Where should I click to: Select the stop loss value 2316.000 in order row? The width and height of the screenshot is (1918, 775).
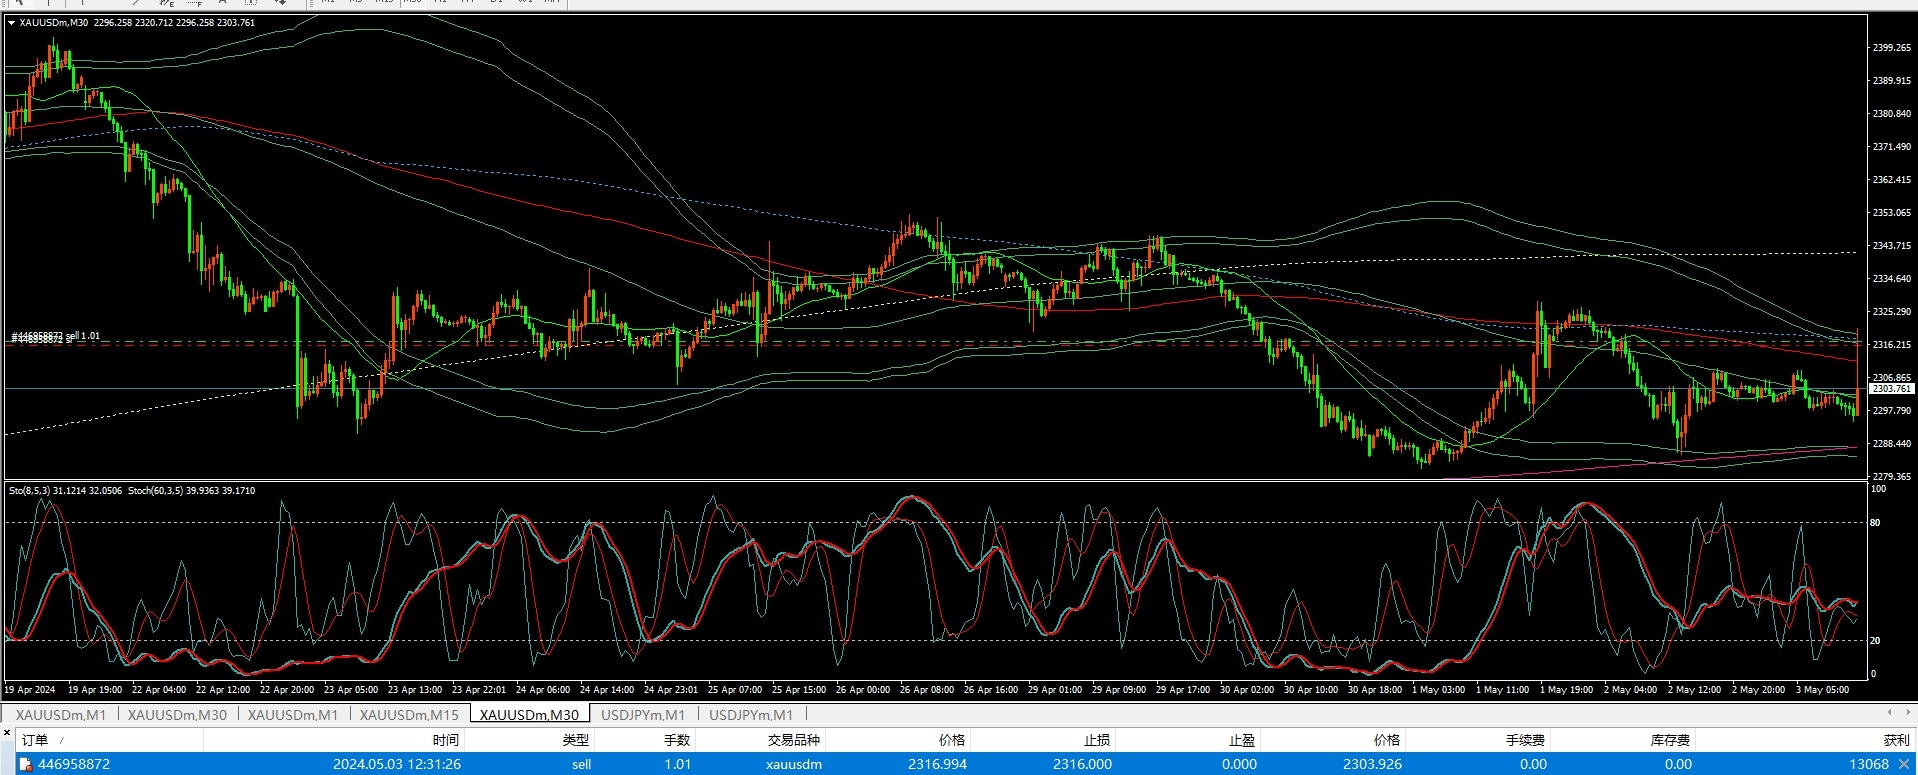(1082, 765)
